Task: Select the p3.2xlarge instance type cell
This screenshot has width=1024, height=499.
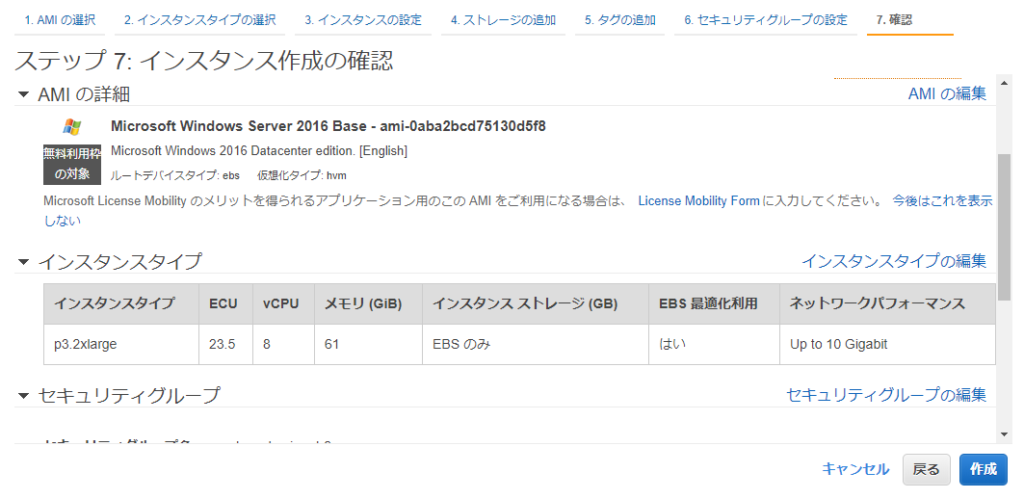Action: tap(121, 344)
